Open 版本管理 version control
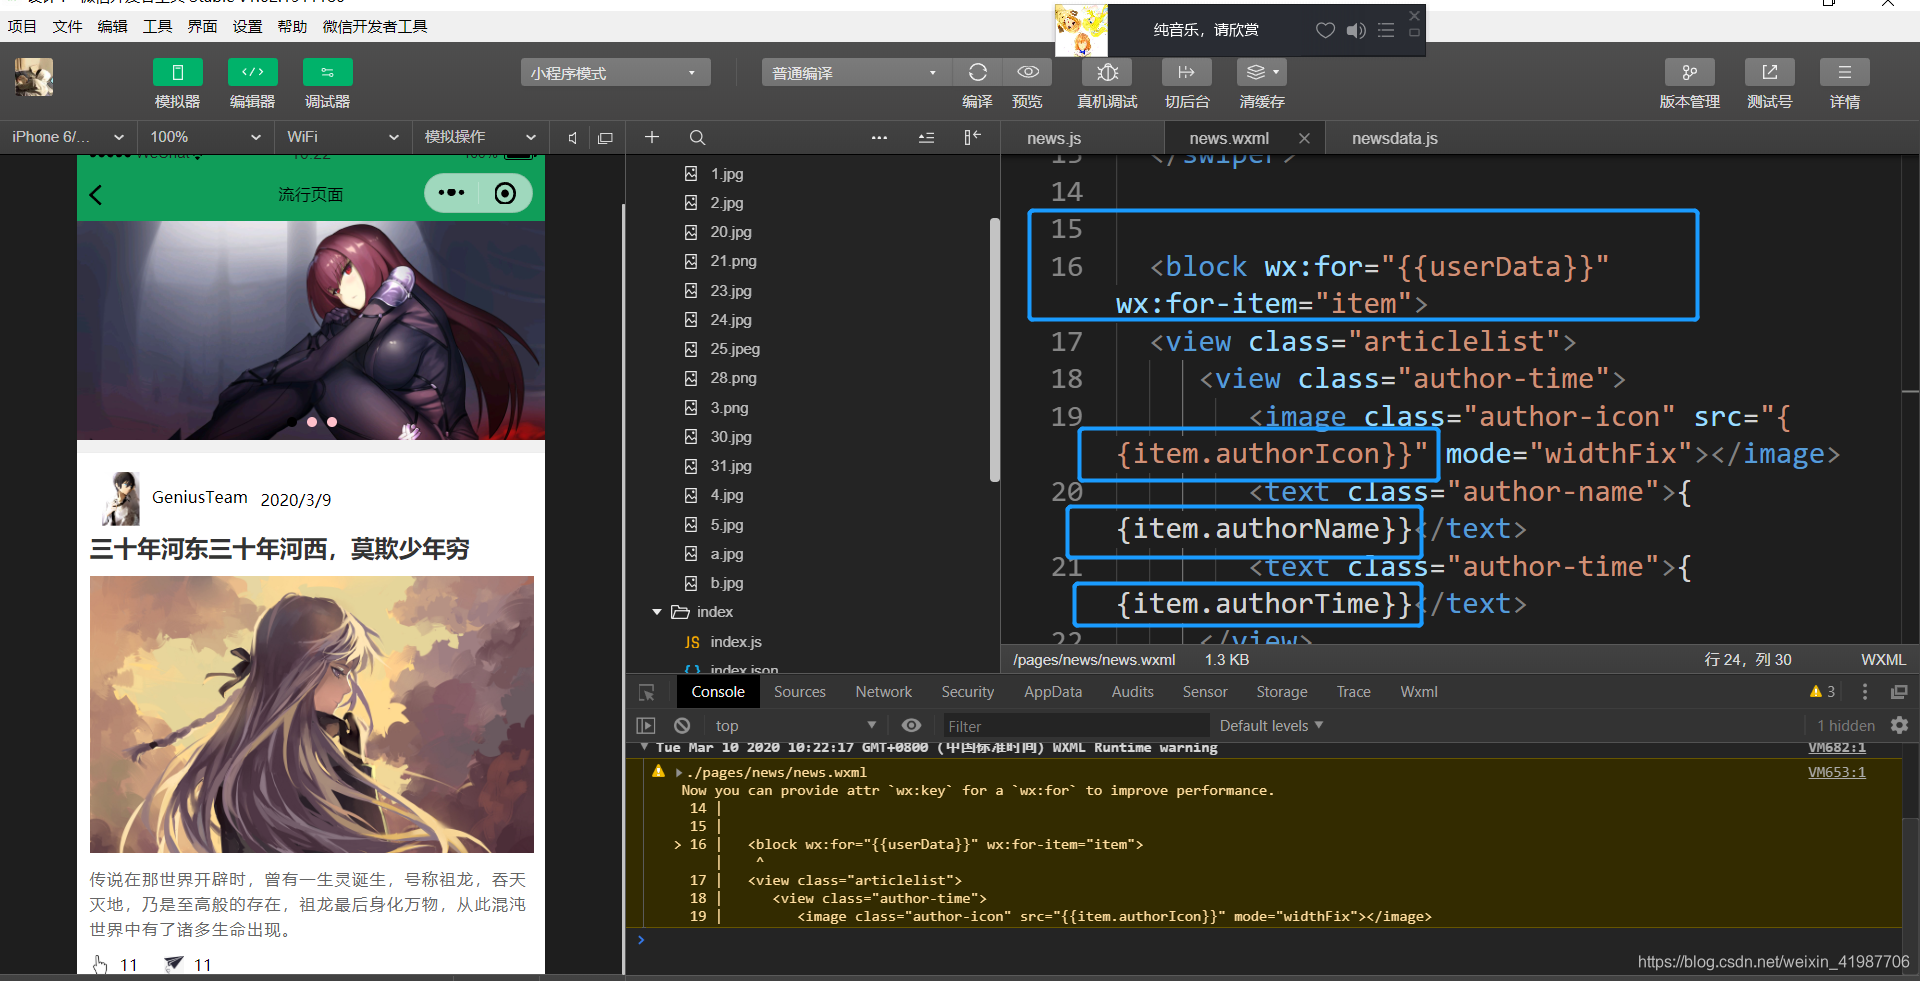The height and width of the screenshot is (981, 1920). click(x=1689, y=73)
